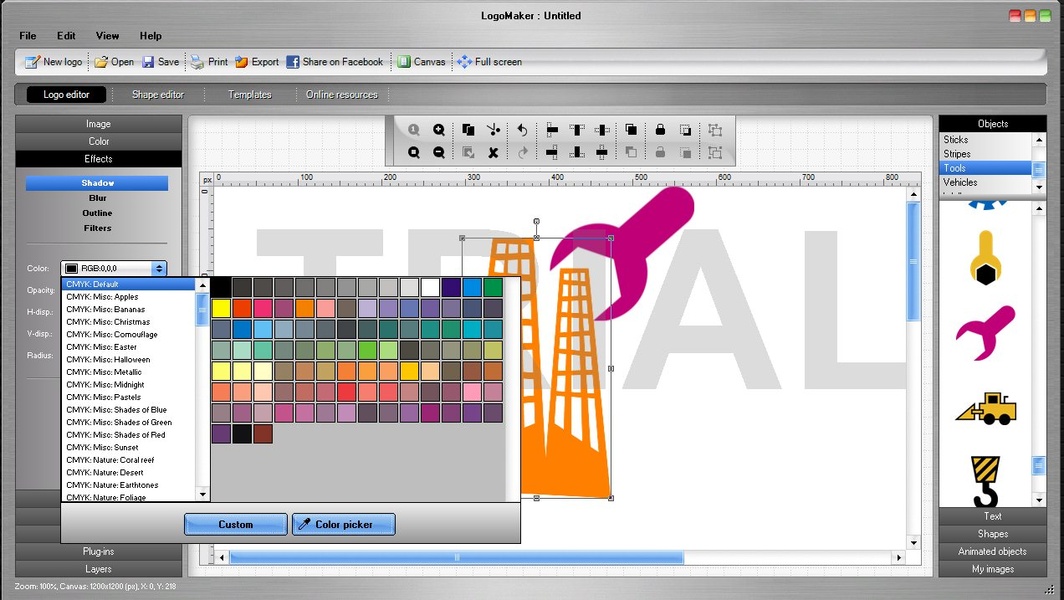Screen dimensions: 1064x600
Task: Select 'CMYK: Misc: Halloween' palette from list
Action: (108, 360)
